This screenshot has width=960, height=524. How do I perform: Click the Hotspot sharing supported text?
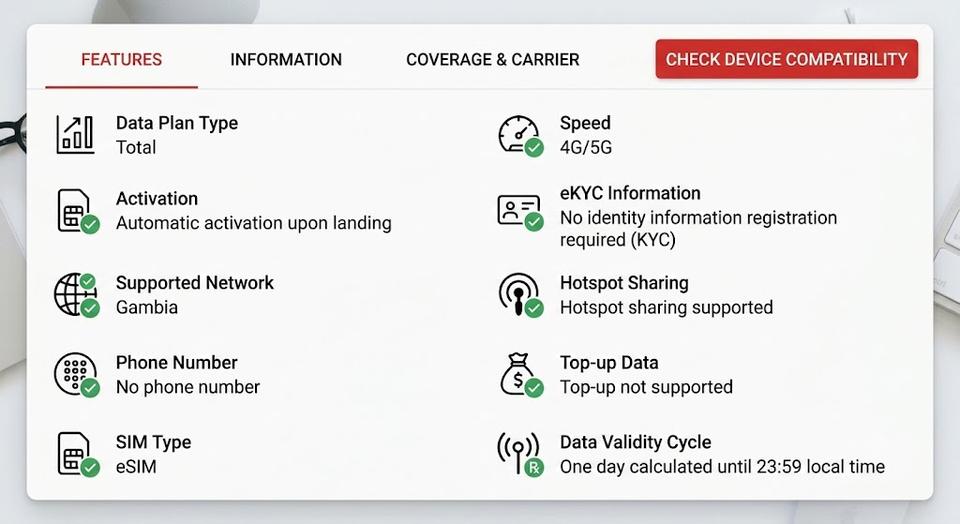(x=666, y=307)
